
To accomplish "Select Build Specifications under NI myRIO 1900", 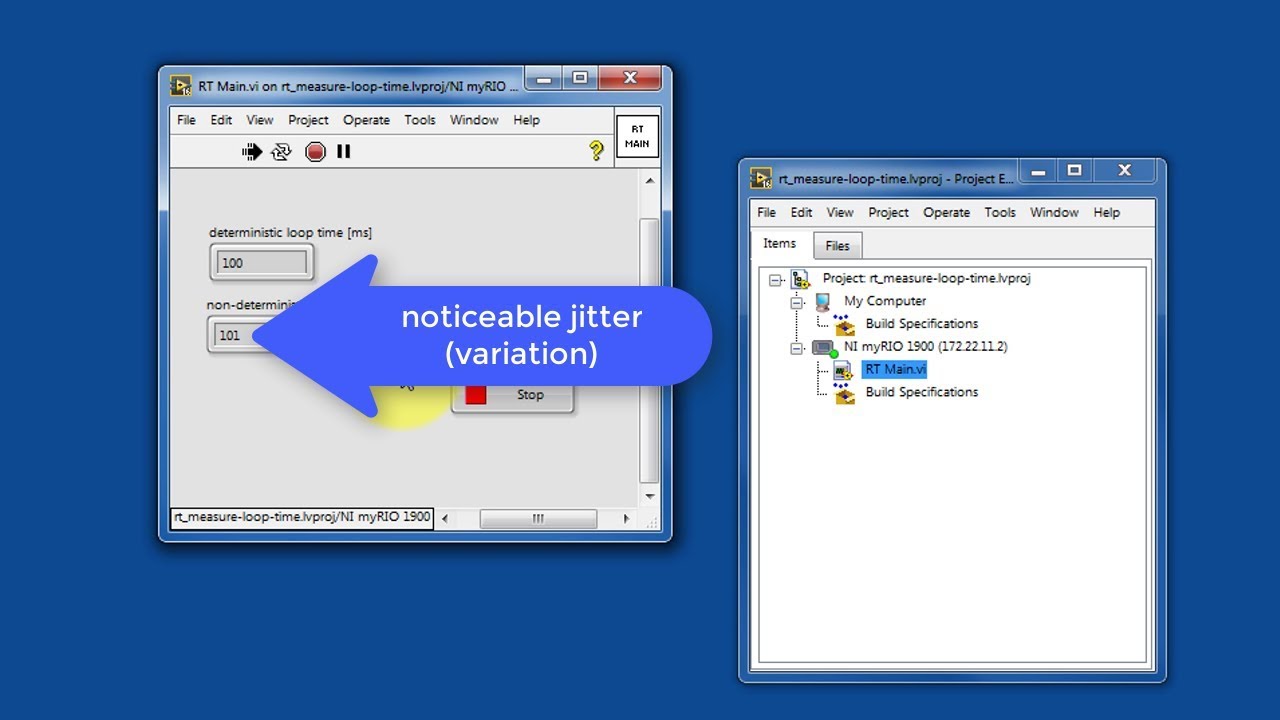I will pos(922,393).
